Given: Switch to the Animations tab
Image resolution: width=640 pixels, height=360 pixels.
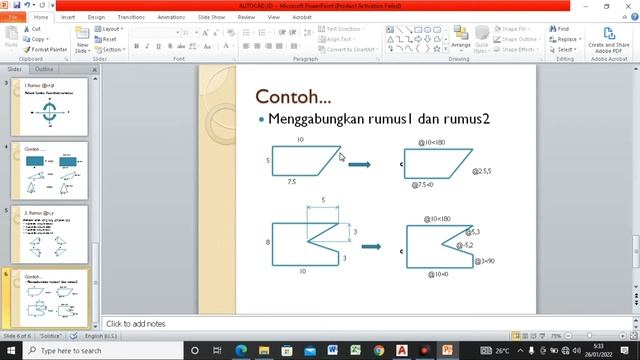Looking at the screenshot, I should tap(171, 17).
